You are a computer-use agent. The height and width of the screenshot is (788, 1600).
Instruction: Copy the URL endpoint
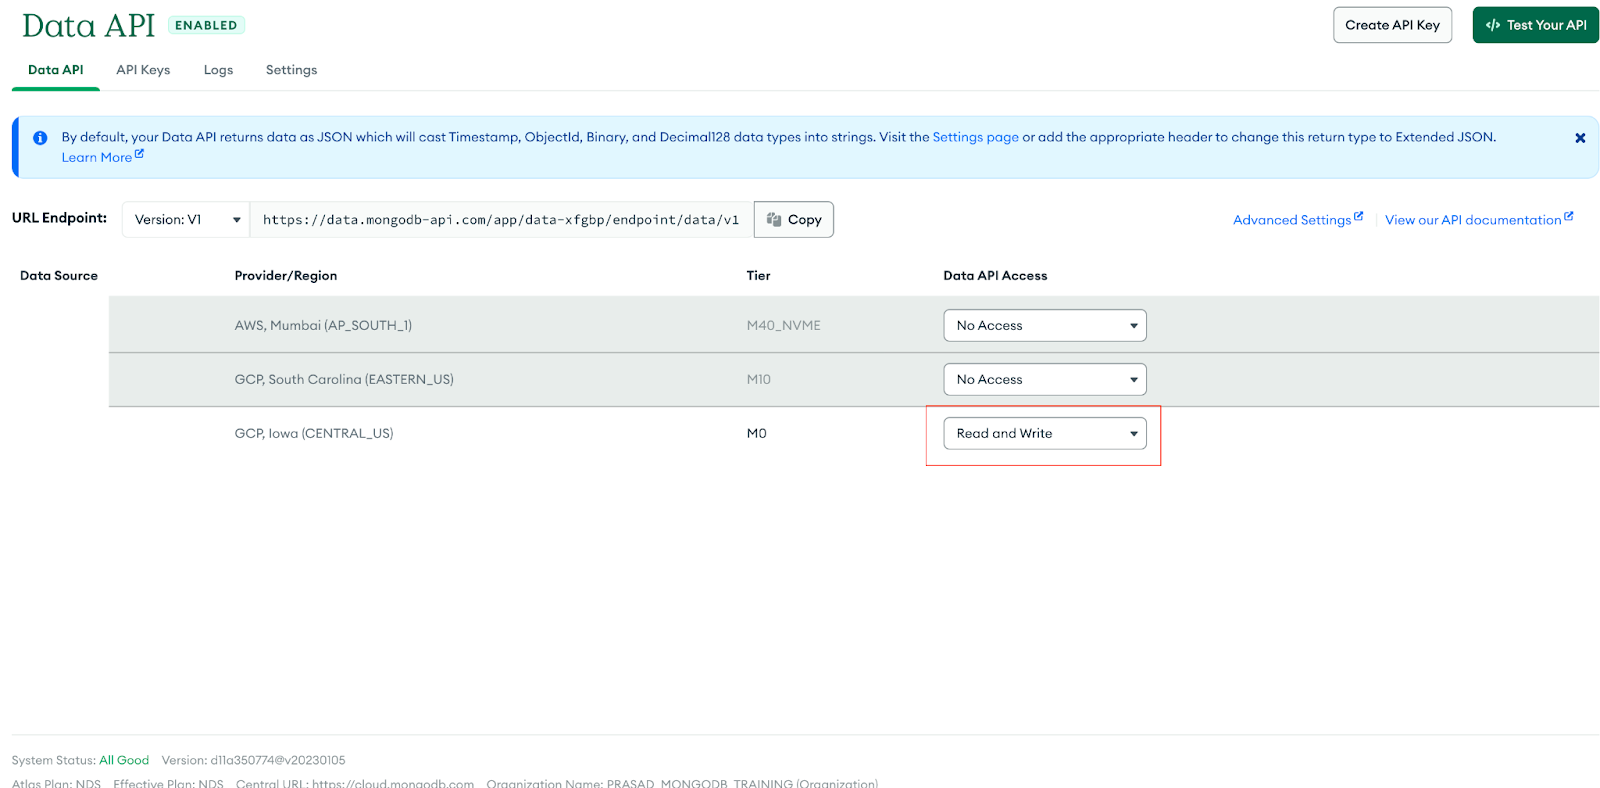pyautogui.click(x=794, y=220)
